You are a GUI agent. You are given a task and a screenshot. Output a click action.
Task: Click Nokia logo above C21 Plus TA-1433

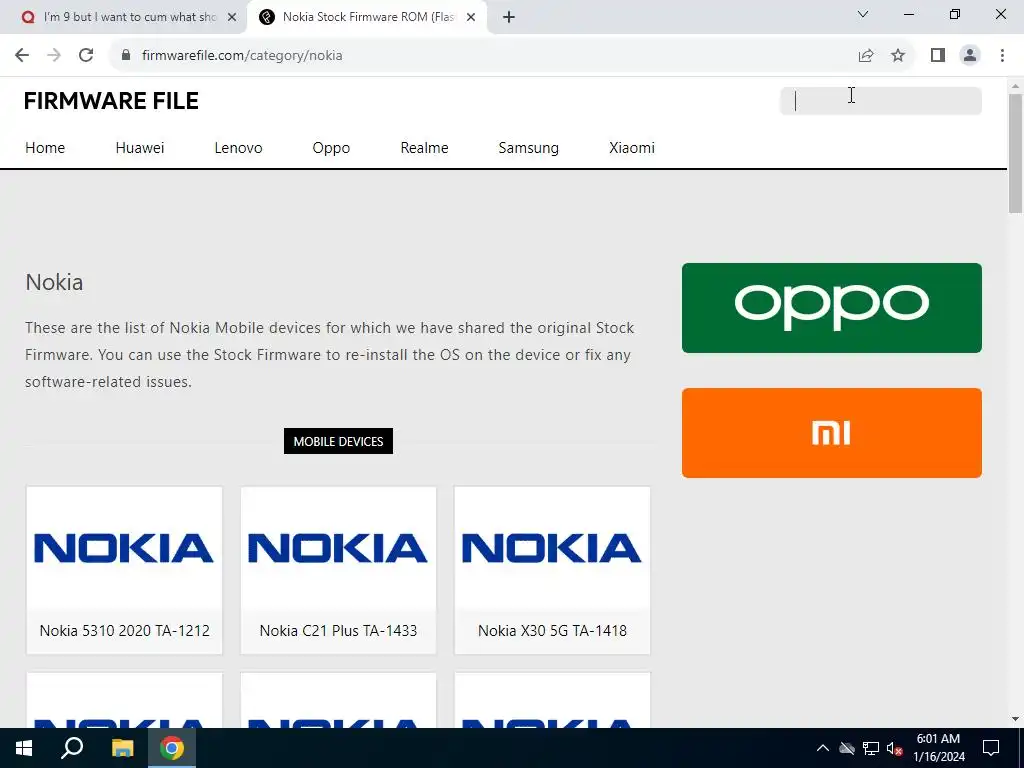point(338,548)
